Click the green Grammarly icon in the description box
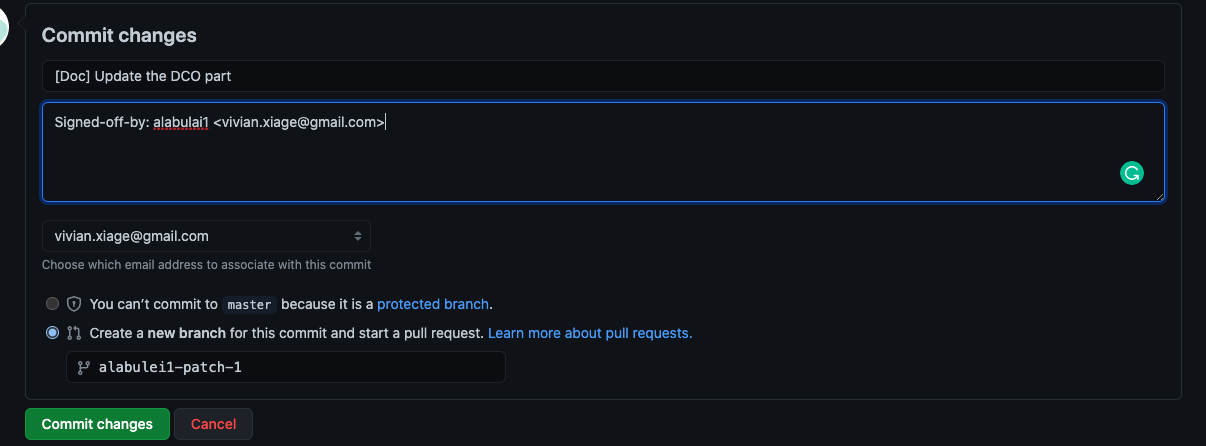The height and width of the screenshot is (446, 1206). (1131, 173)
